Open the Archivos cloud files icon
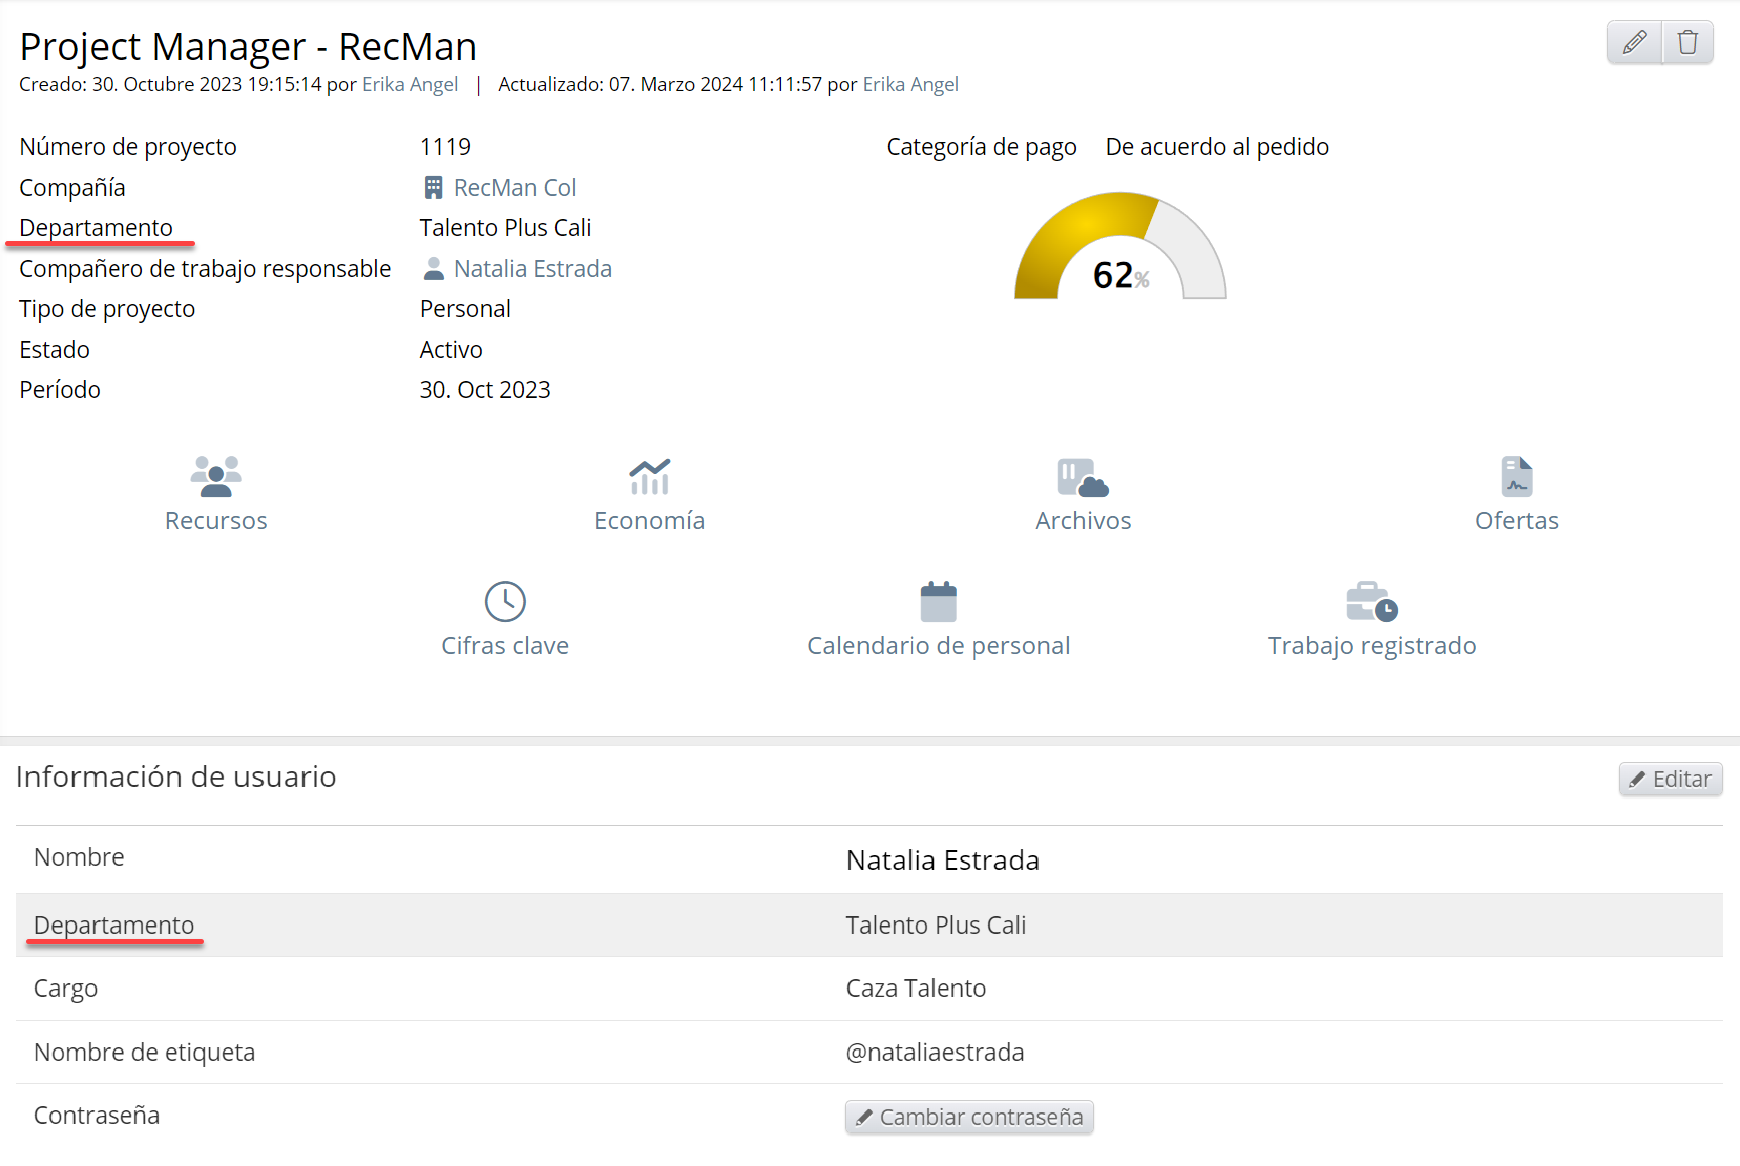Image resolution: width=1740 pixels, height=1166 pixels. pos(1083,477)
